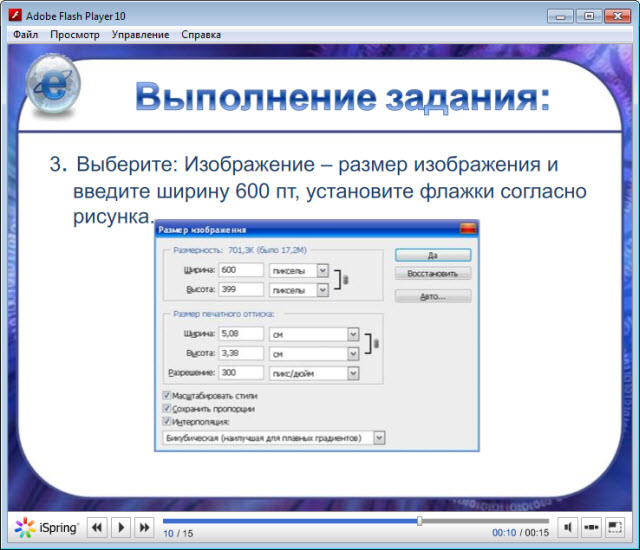Maximize the Flash Player window
The height and width of the screenshot is (550, 640).
[589, 16]
